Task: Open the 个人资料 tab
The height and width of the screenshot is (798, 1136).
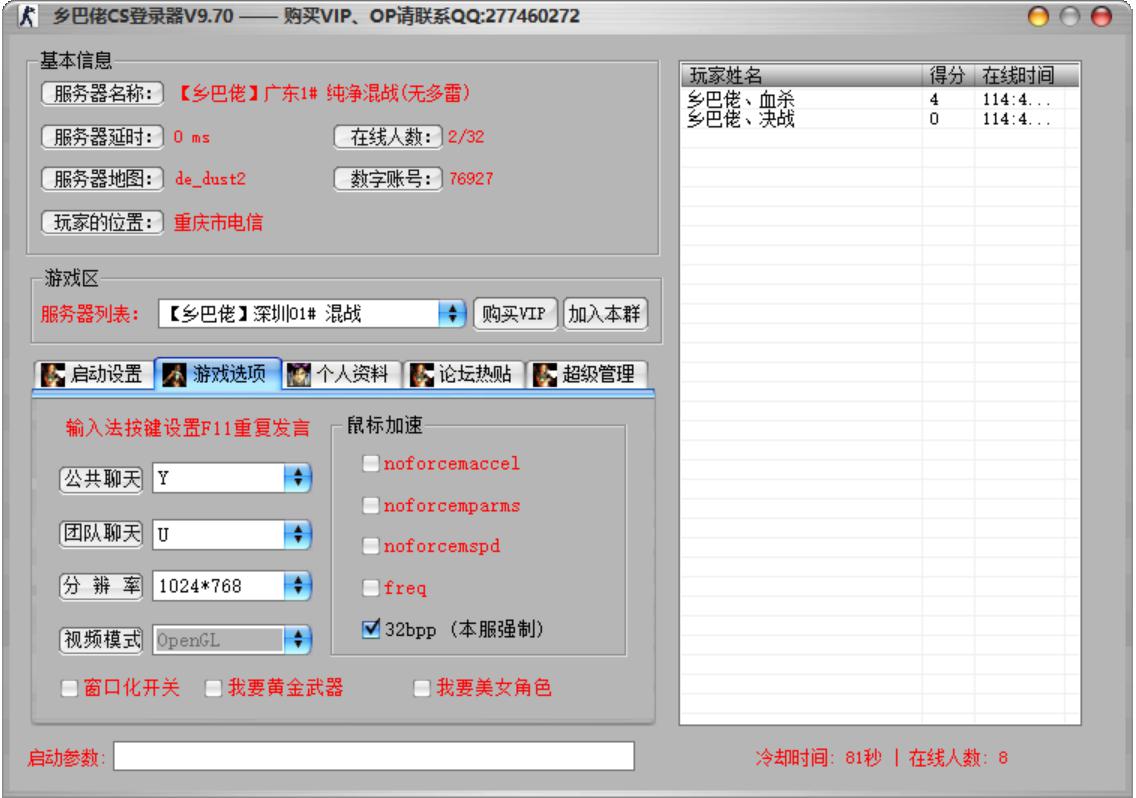Action: (x=341, y=375)
